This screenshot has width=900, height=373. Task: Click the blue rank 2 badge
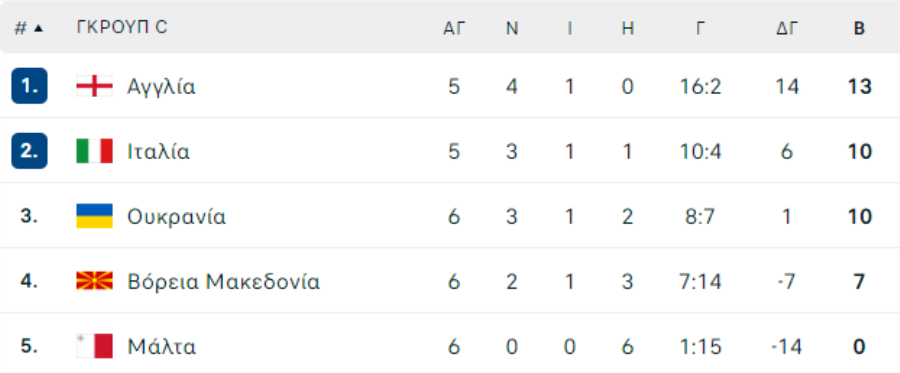click(29, 151)
